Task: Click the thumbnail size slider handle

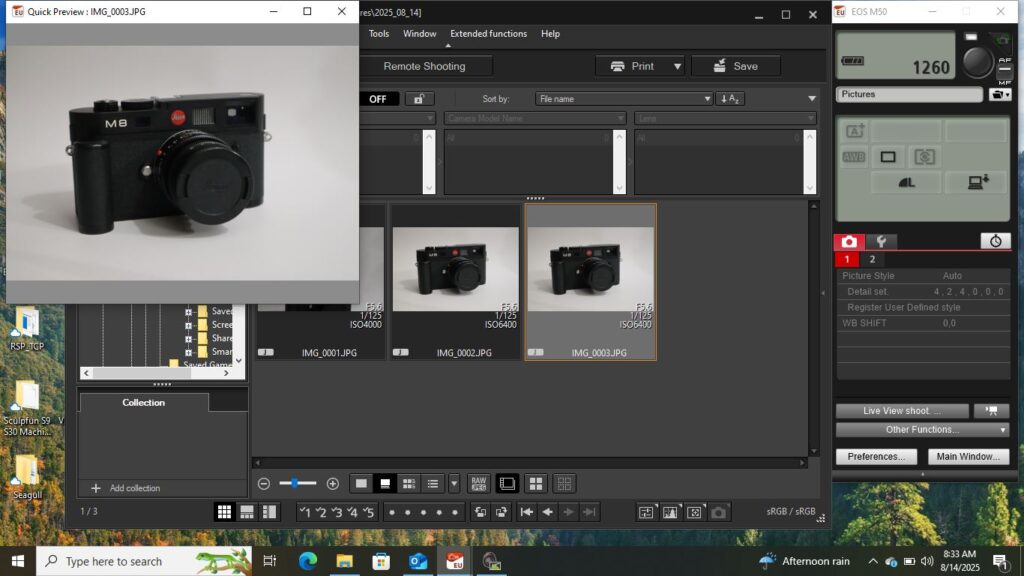Action: (295, 483)
